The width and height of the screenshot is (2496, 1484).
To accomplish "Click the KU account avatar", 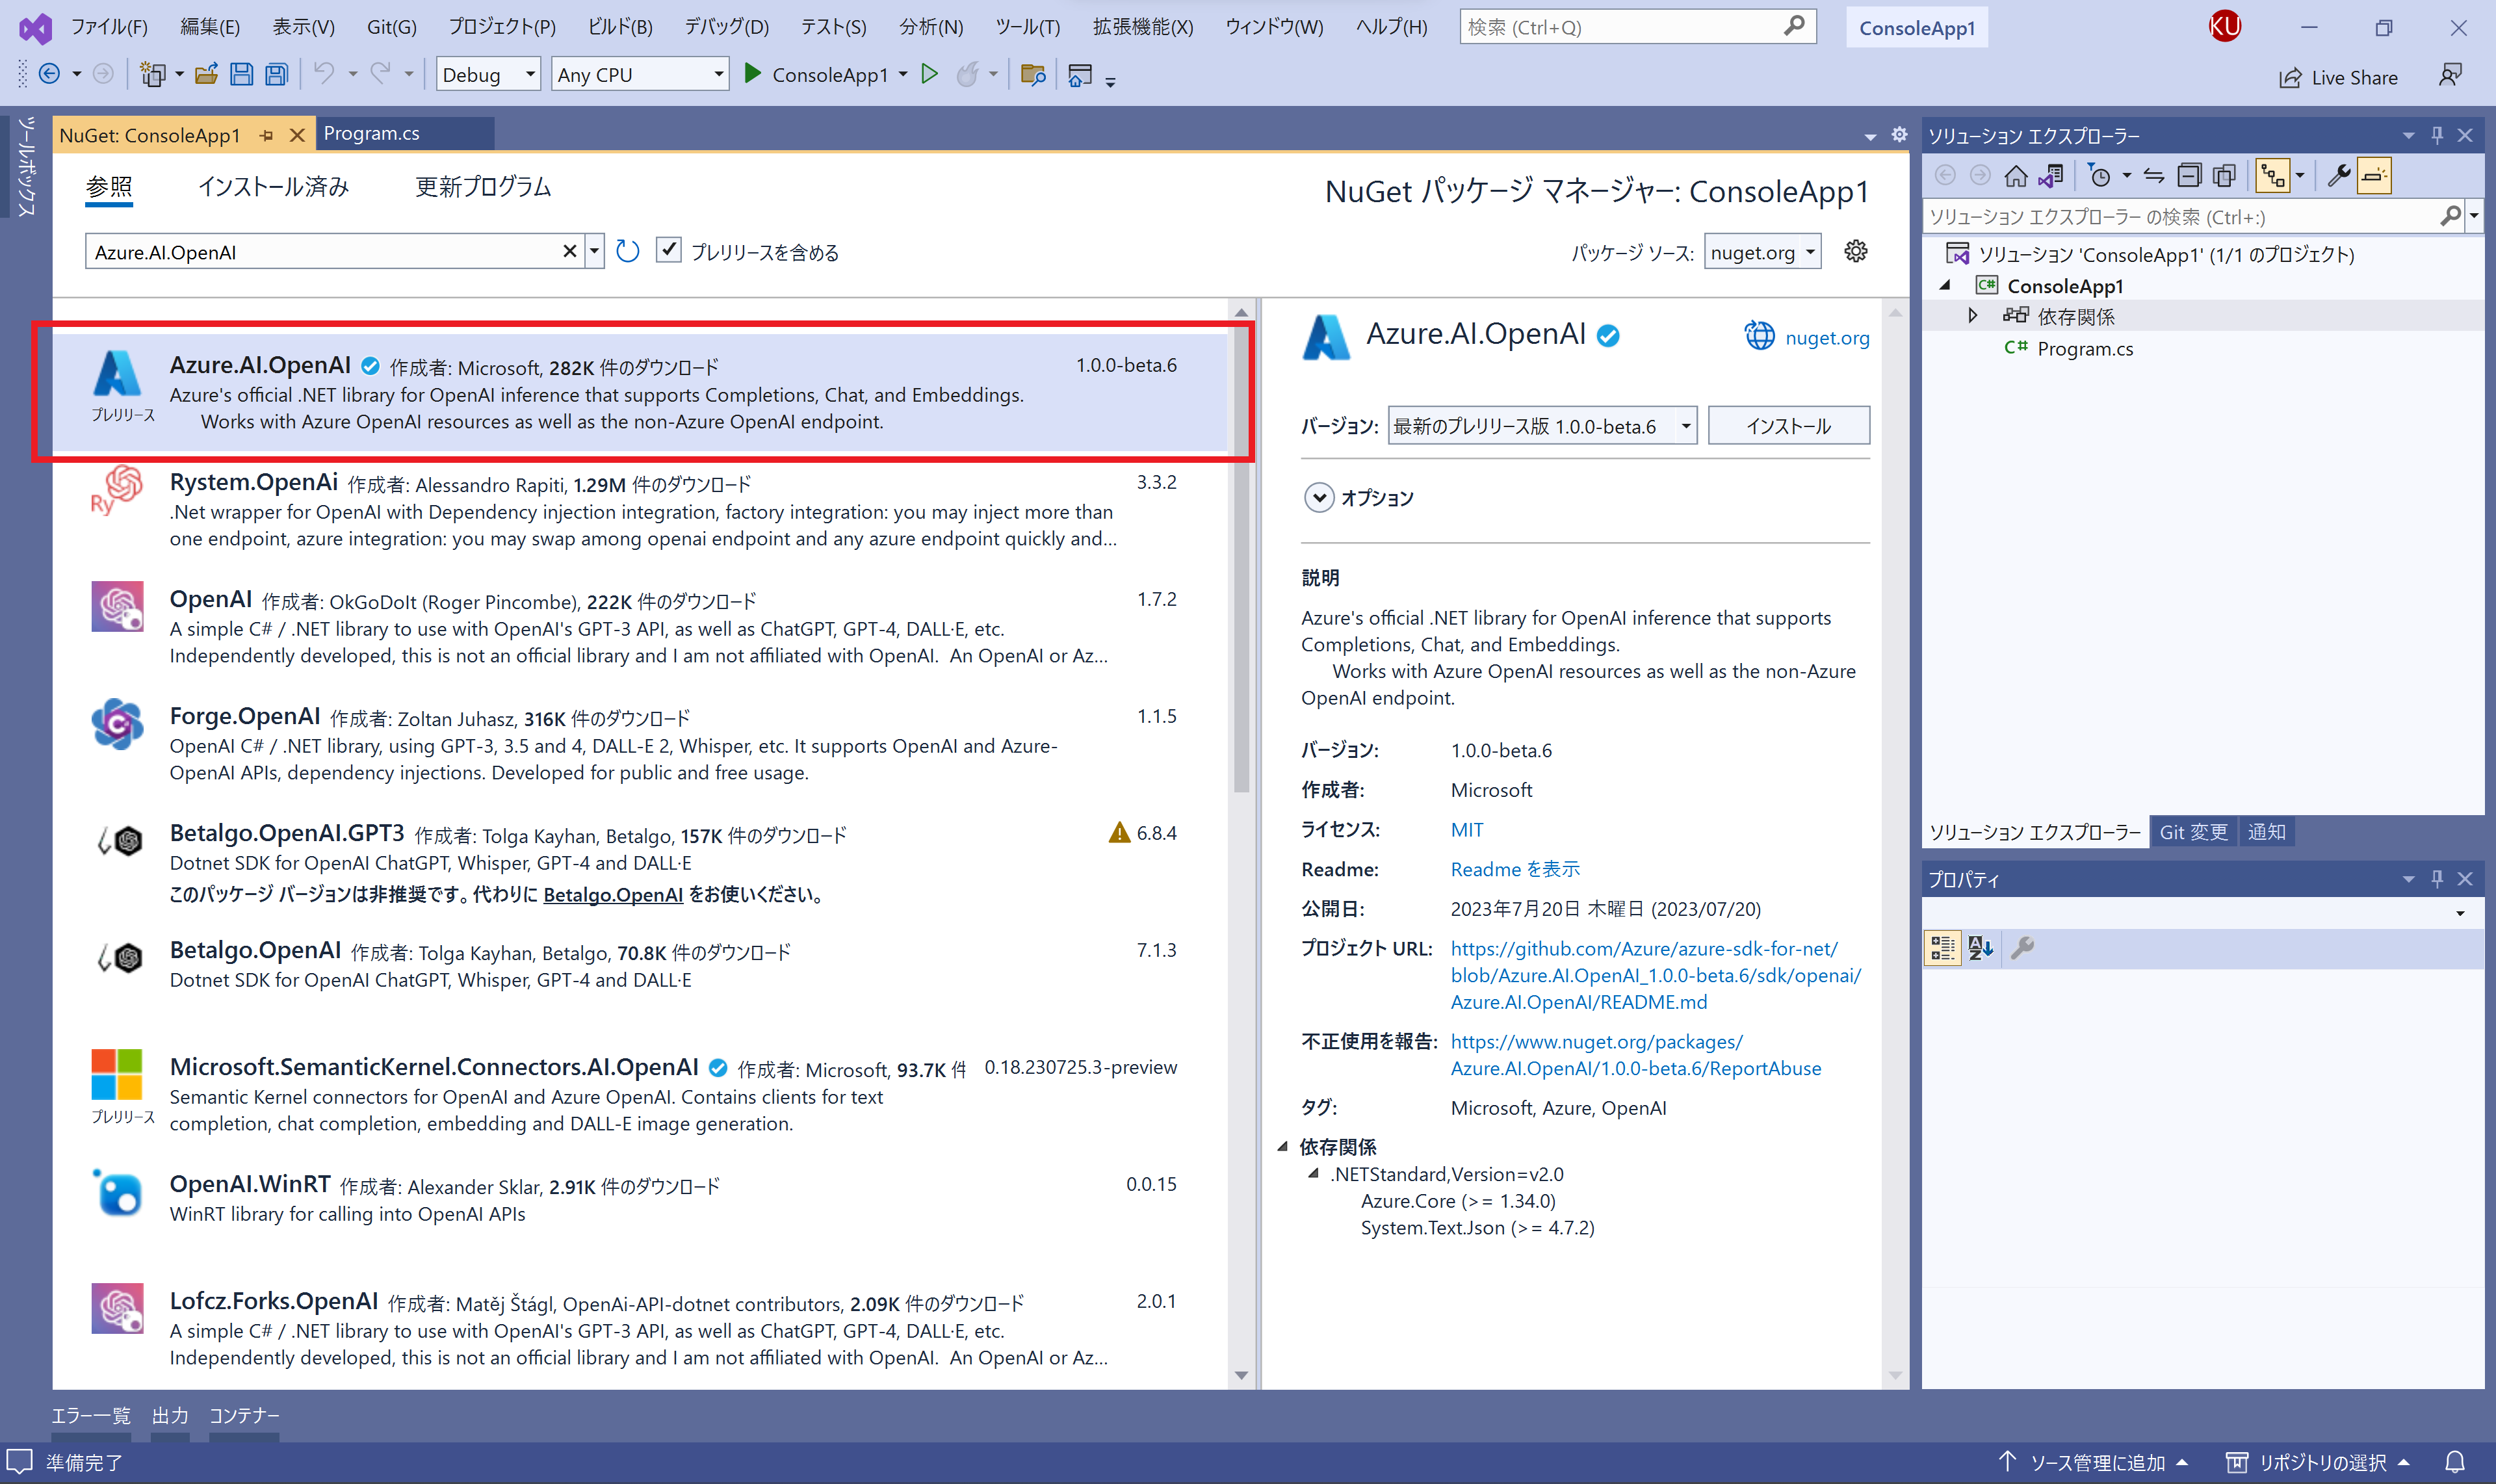I will pyautogui.click(x=2225, y=26).
